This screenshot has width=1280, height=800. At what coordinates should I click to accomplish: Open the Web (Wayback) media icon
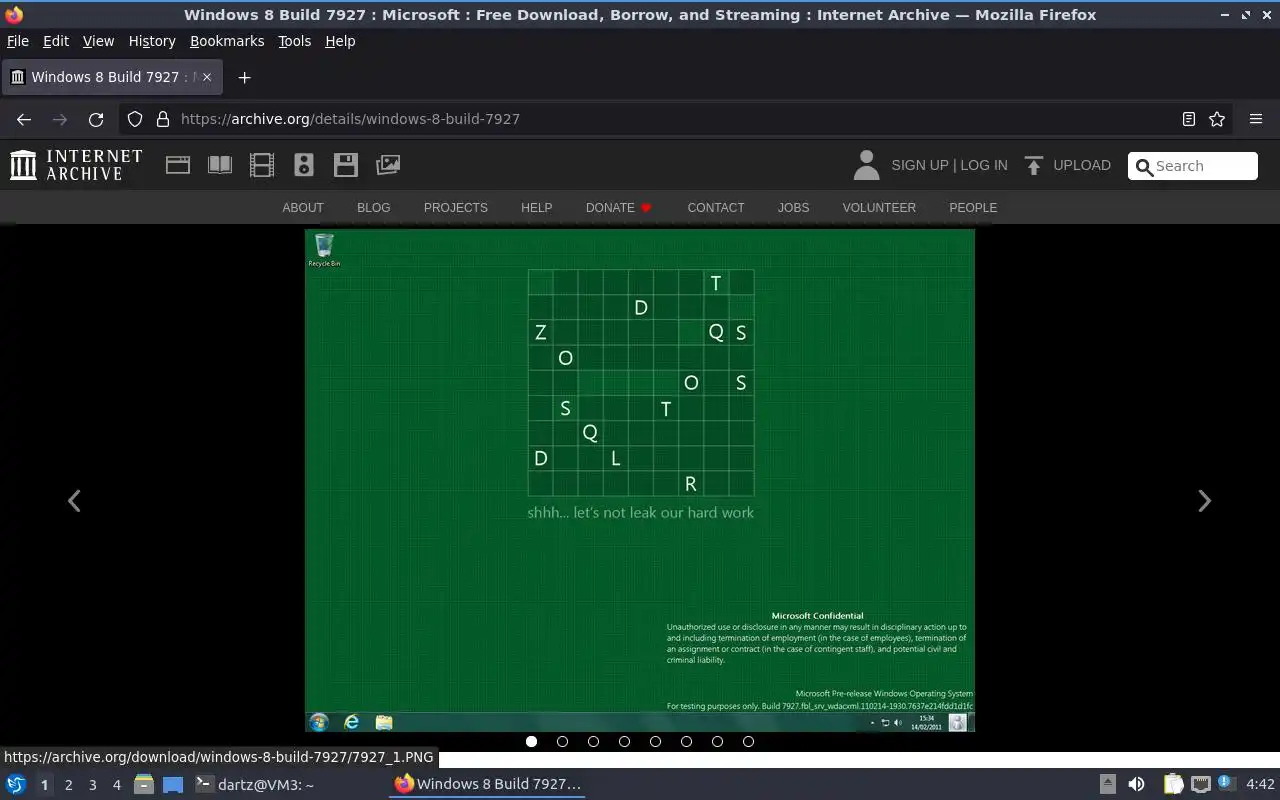178,165
